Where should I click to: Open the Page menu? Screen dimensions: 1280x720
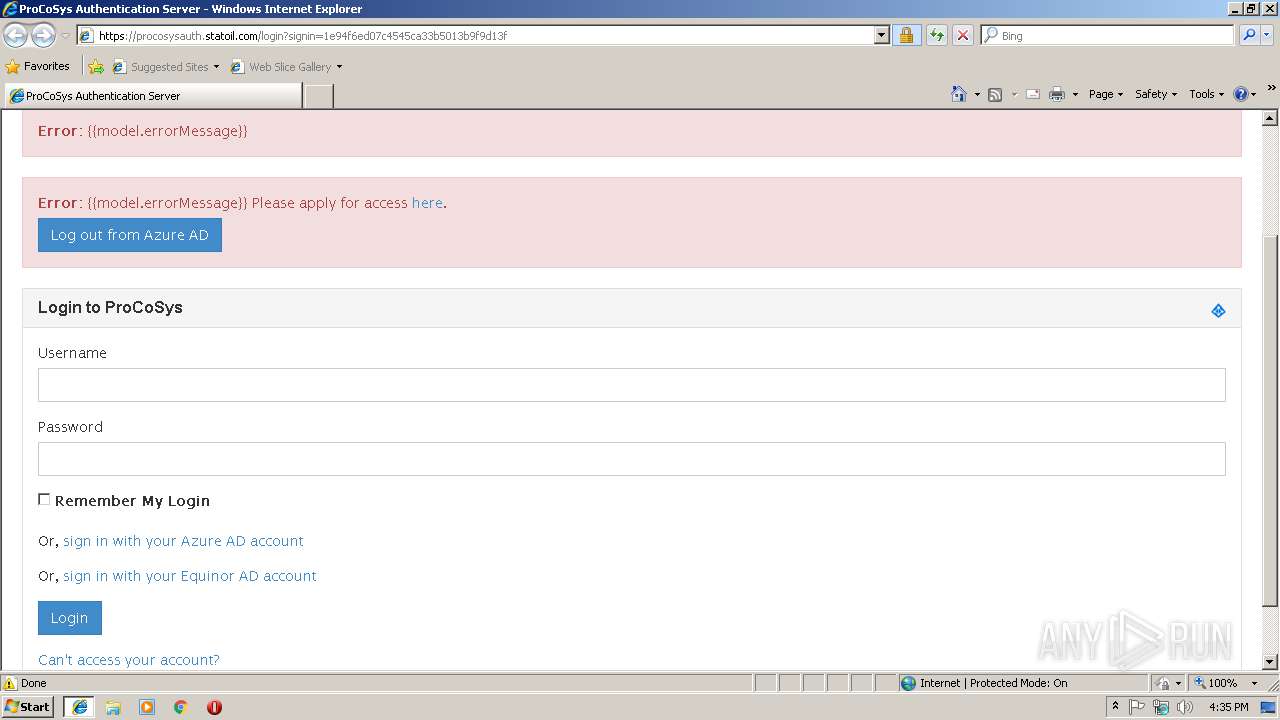click(1105, 94)
